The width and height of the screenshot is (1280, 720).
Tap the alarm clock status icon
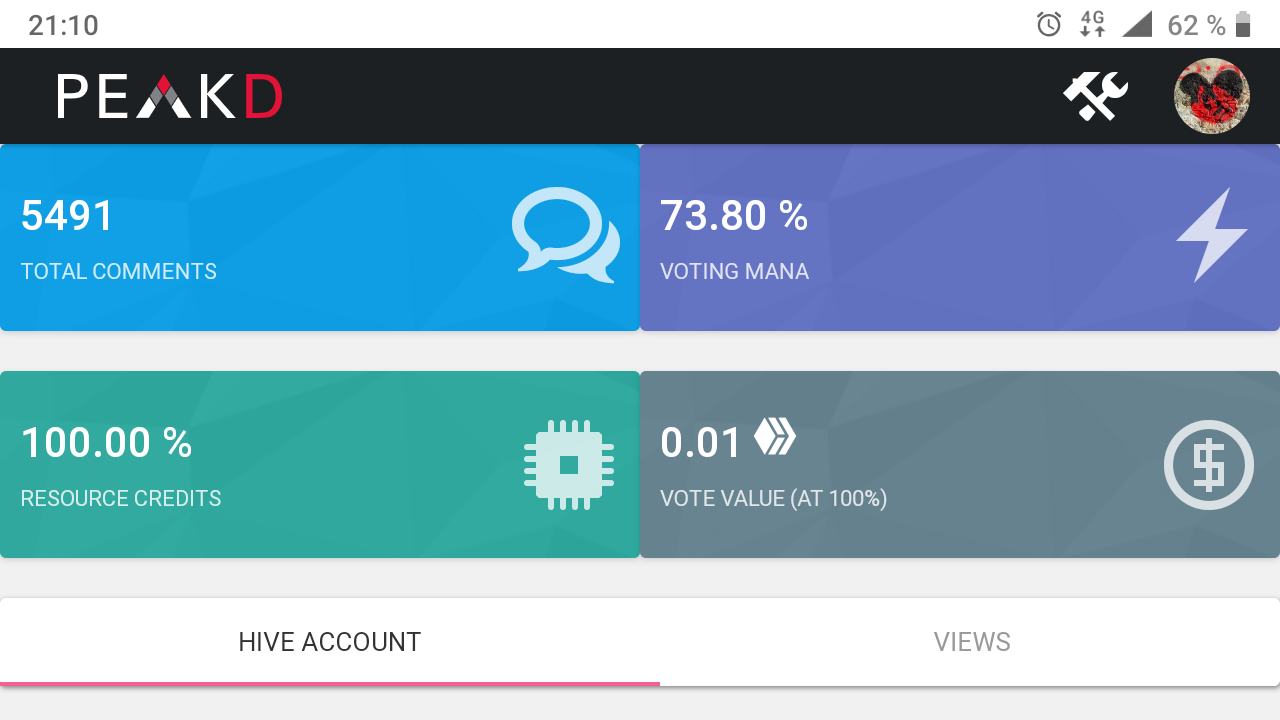pos(1049,24)
